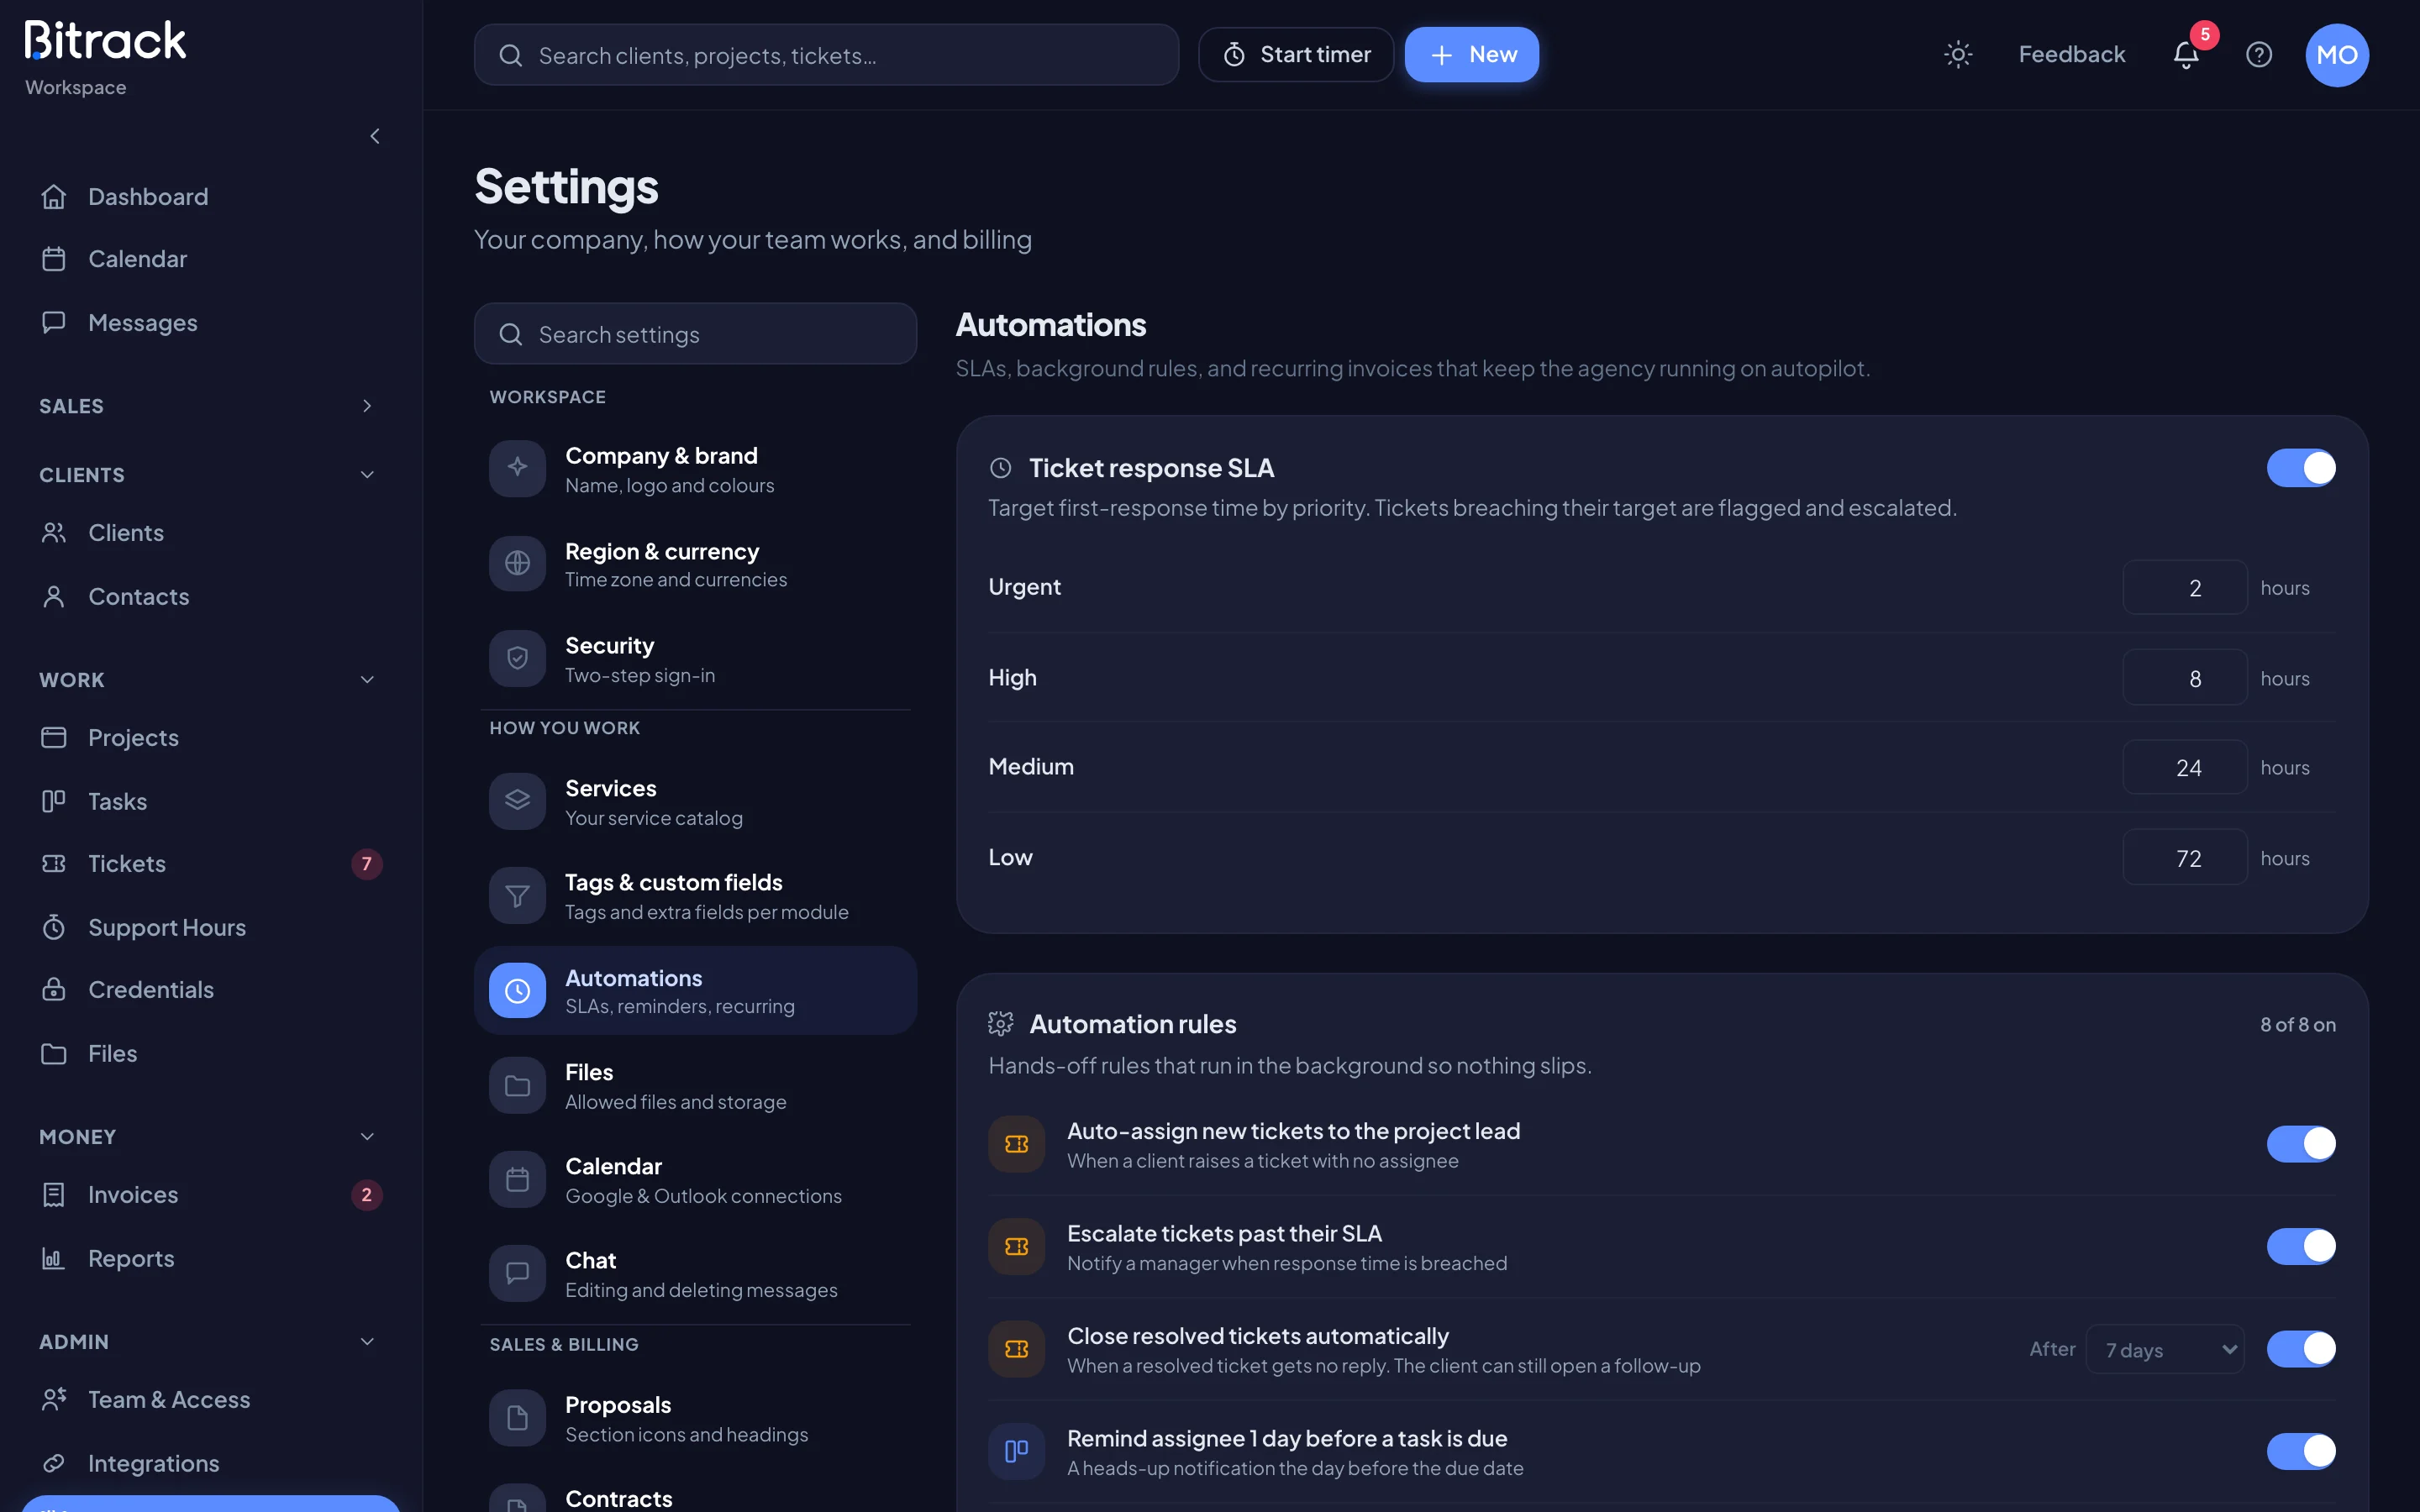Collapse the ADMIN sidebar section
Image resolution: width=2420 pixels, height=1512 pixels.
click(x=210, y=1342)
